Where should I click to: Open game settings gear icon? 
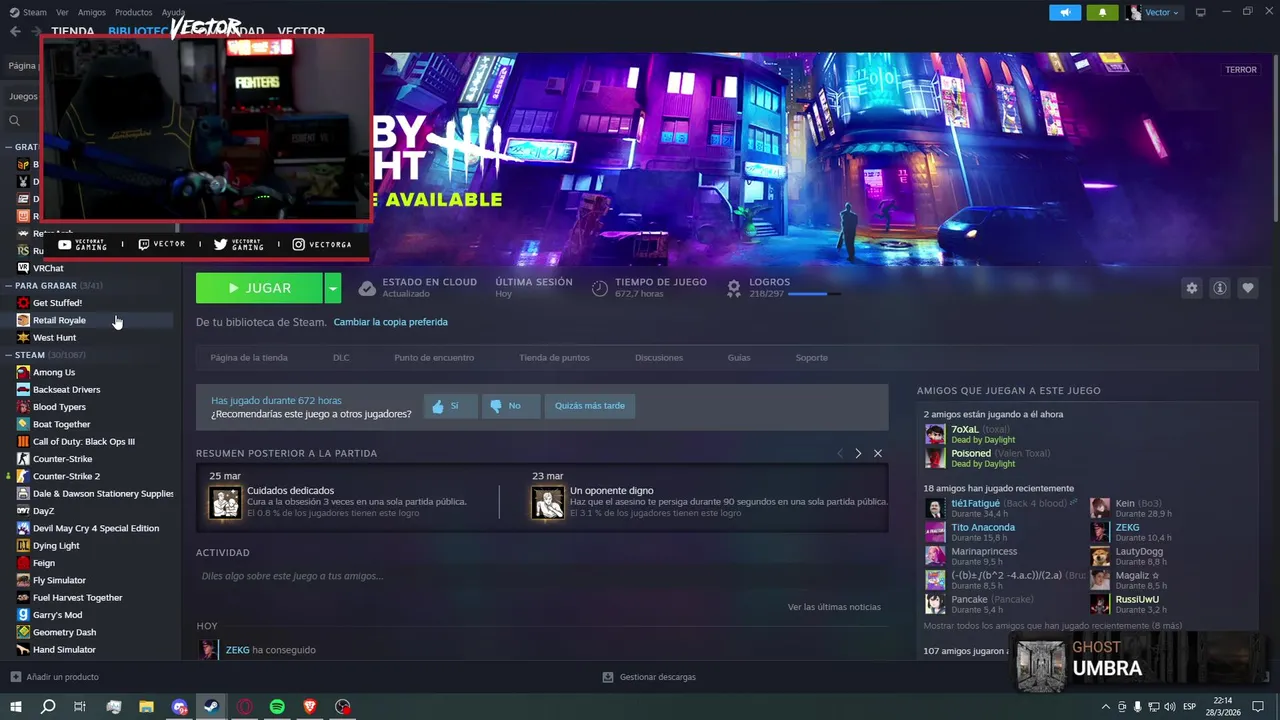[x=1191, y=288]
